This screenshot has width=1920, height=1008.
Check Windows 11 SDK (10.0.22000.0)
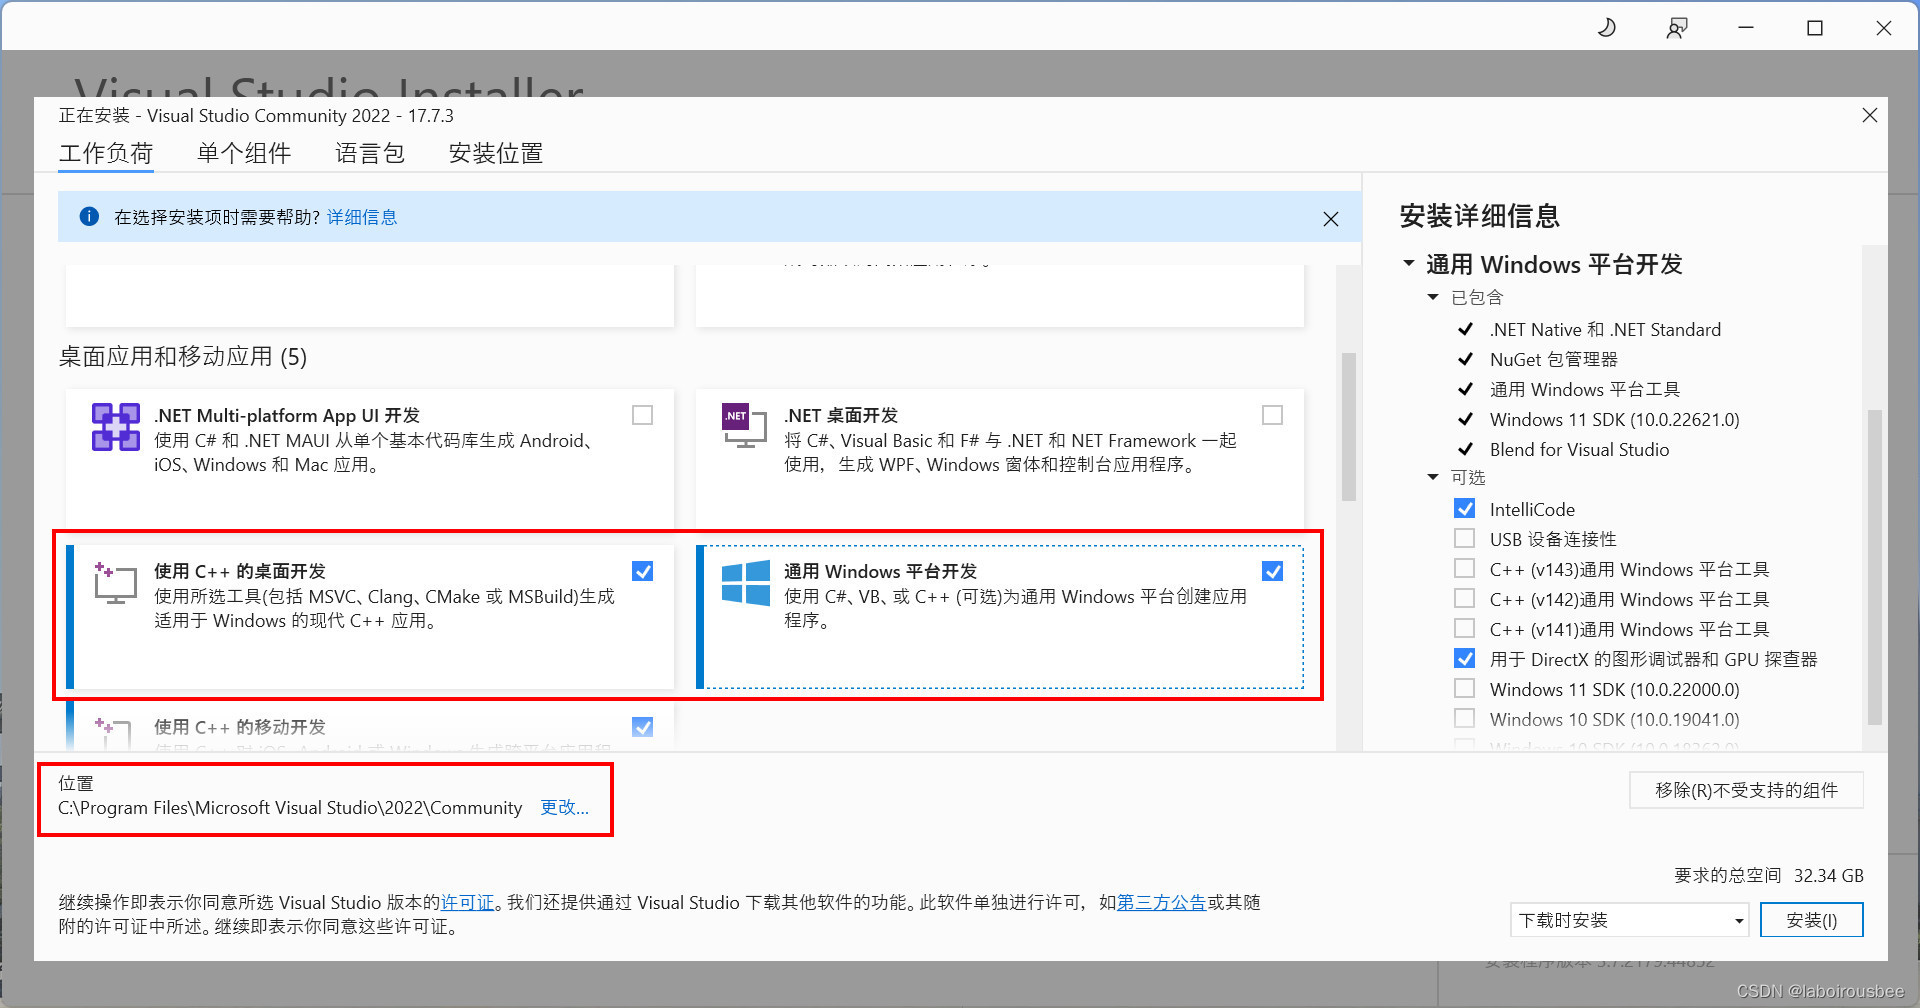tap(1464, 689)
